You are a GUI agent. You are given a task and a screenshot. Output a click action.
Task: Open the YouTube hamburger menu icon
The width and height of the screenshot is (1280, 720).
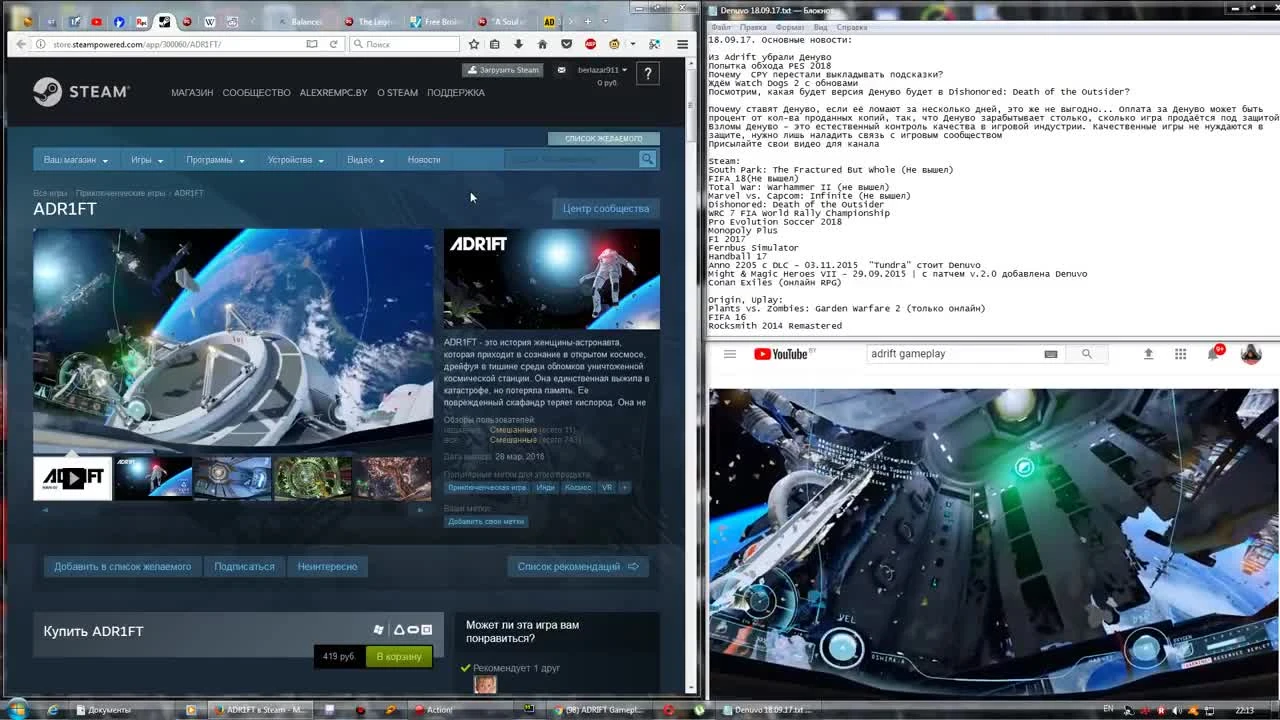pos(729,353)
